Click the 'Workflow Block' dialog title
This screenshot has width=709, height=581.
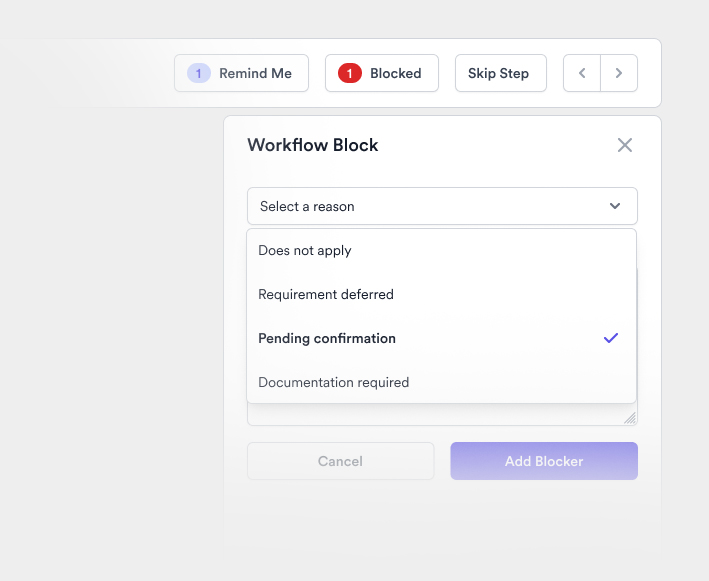[x=313, y=145]
